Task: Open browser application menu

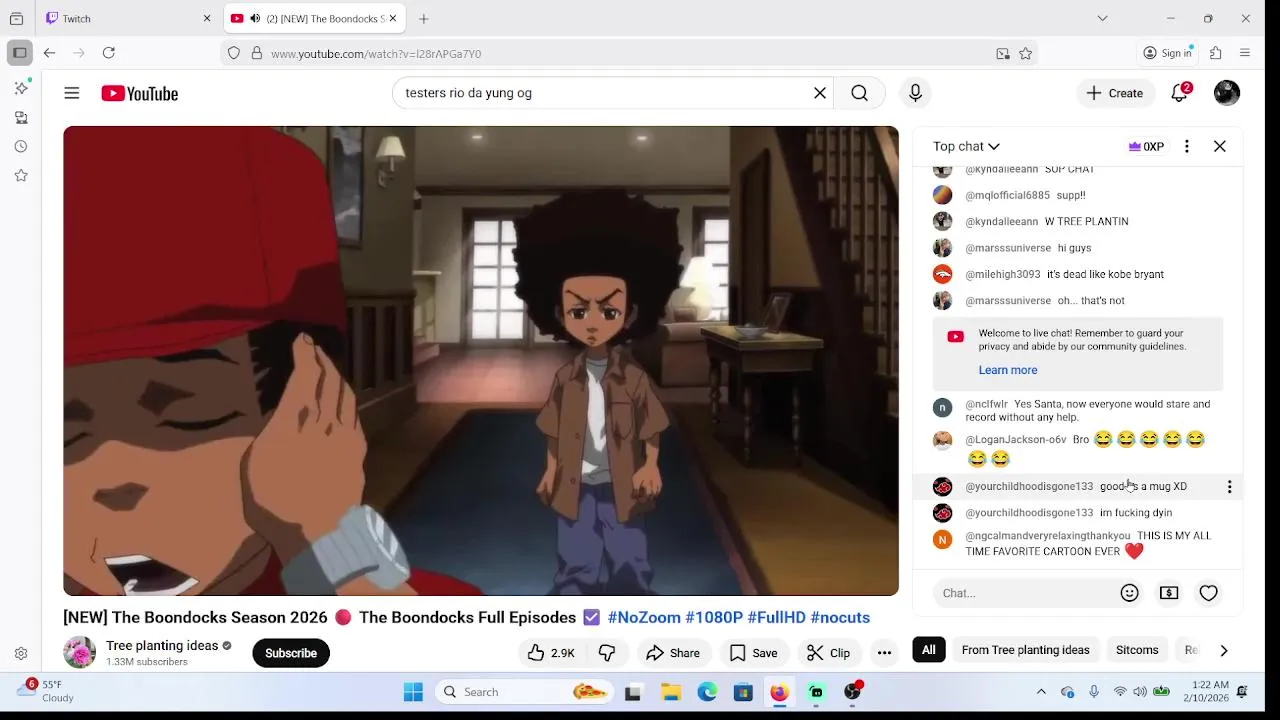Action: tap(1245, 53)
